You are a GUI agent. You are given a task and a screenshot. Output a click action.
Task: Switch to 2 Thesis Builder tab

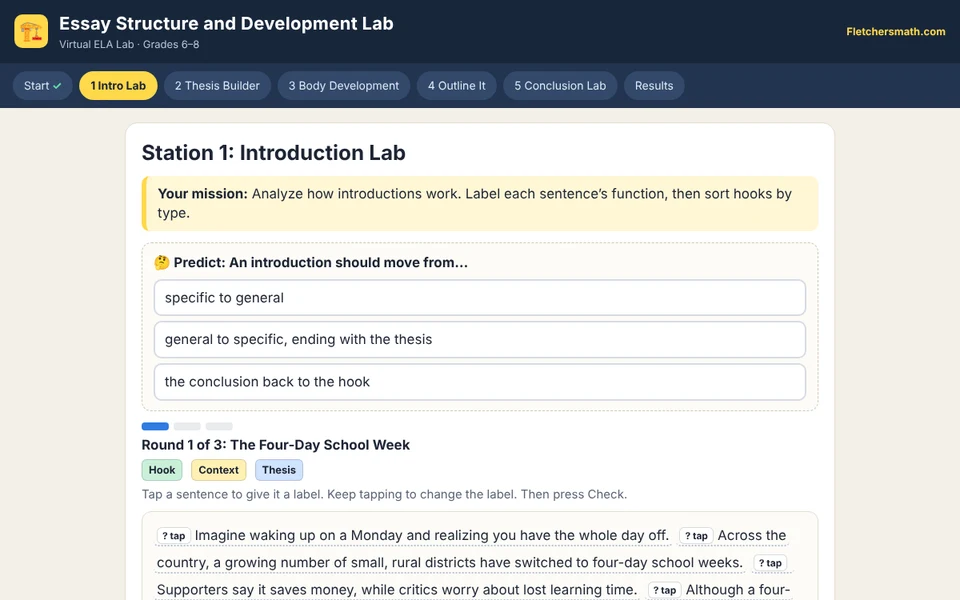217,86
